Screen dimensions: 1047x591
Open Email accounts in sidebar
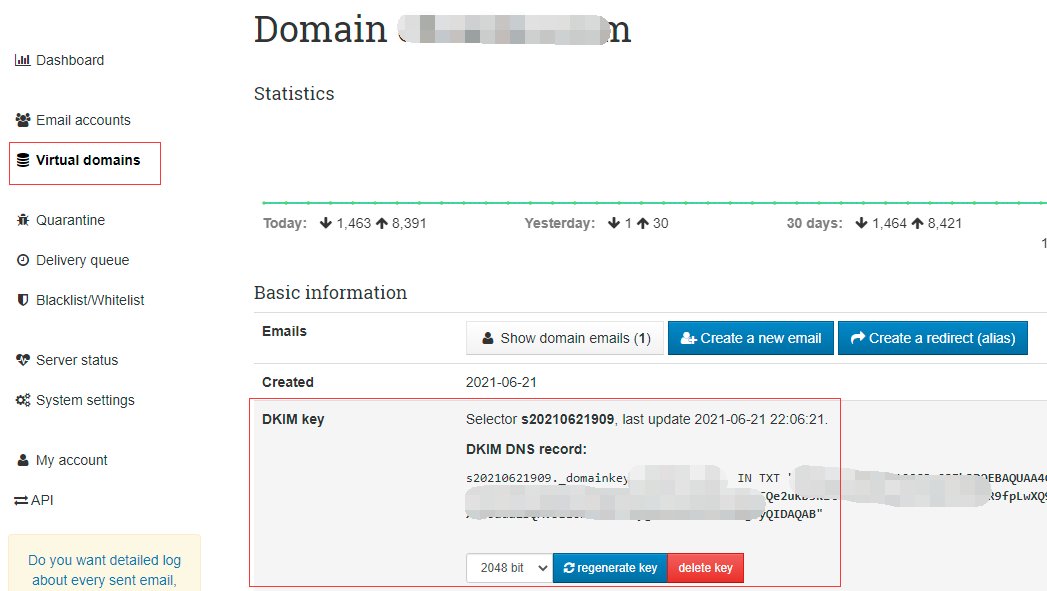(83, 120)
